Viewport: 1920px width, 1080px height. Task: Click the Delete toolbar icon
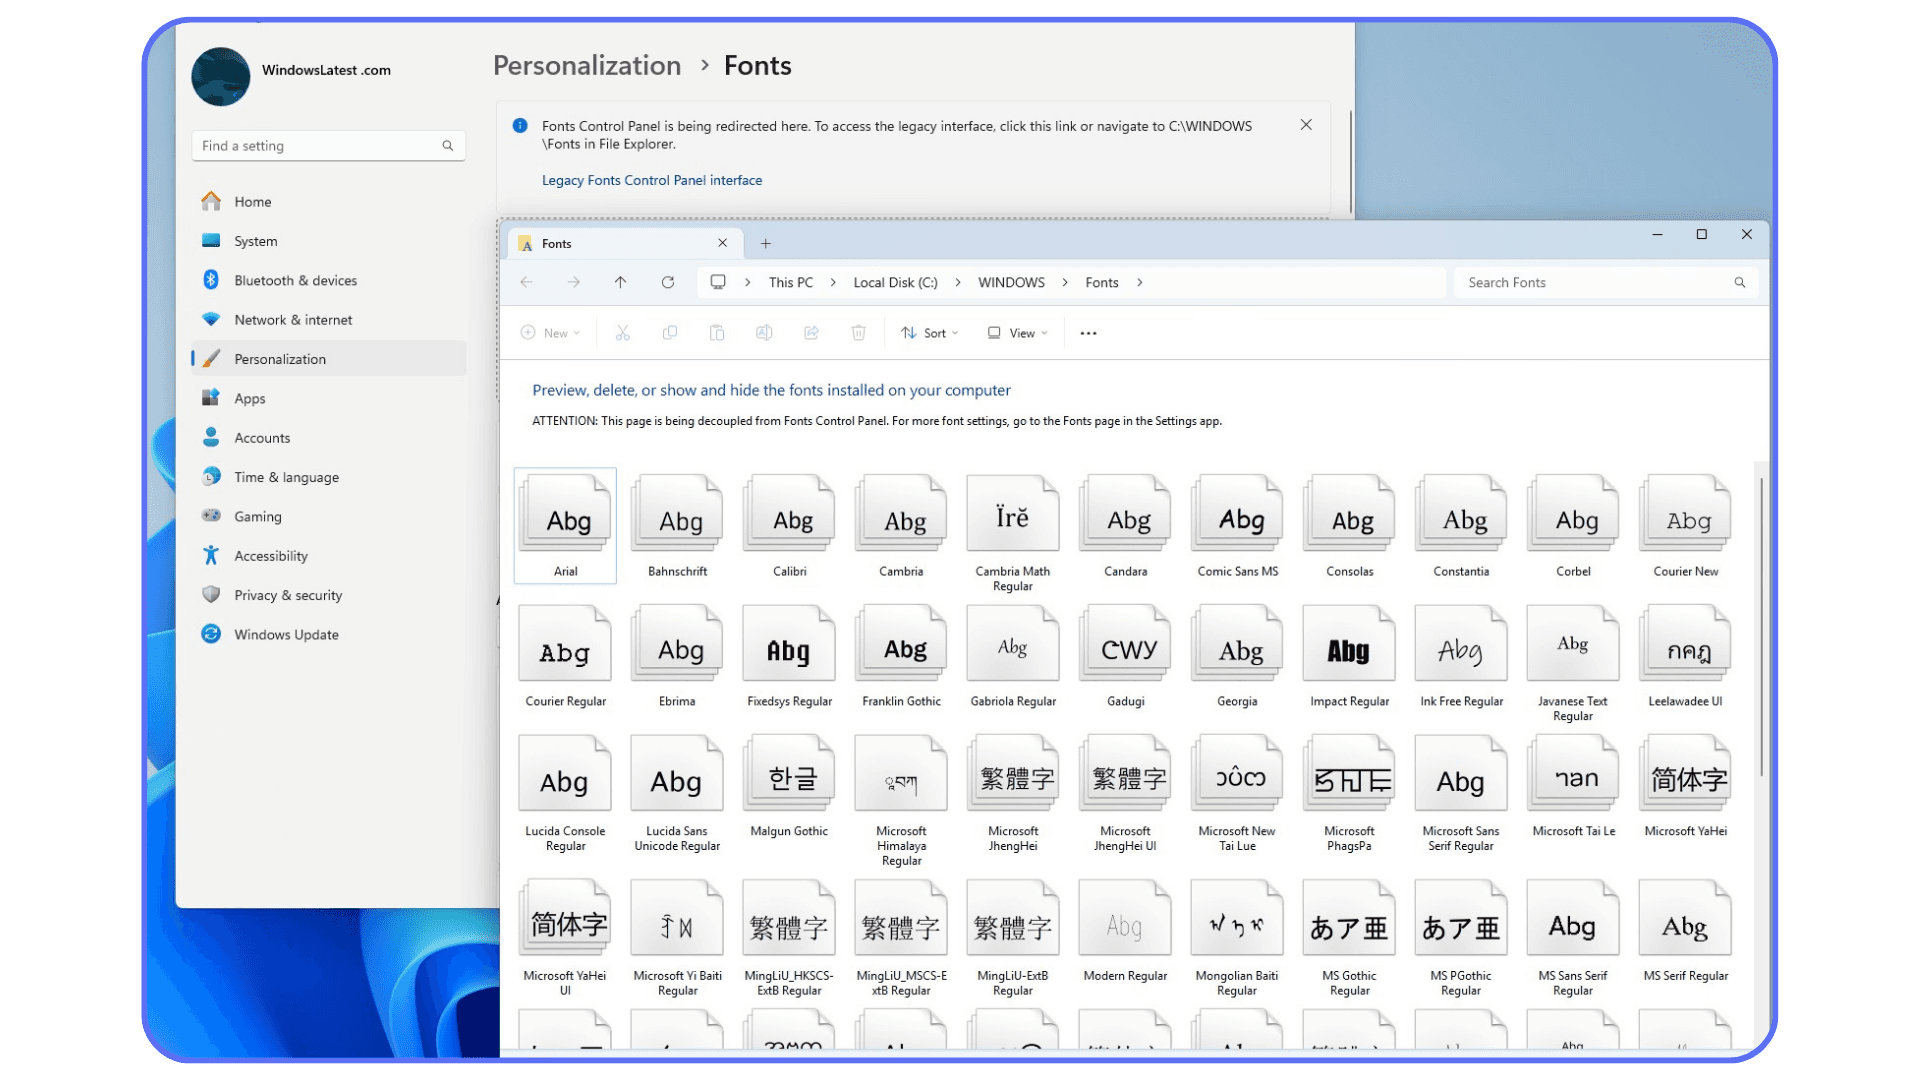(x=858, y=332)
